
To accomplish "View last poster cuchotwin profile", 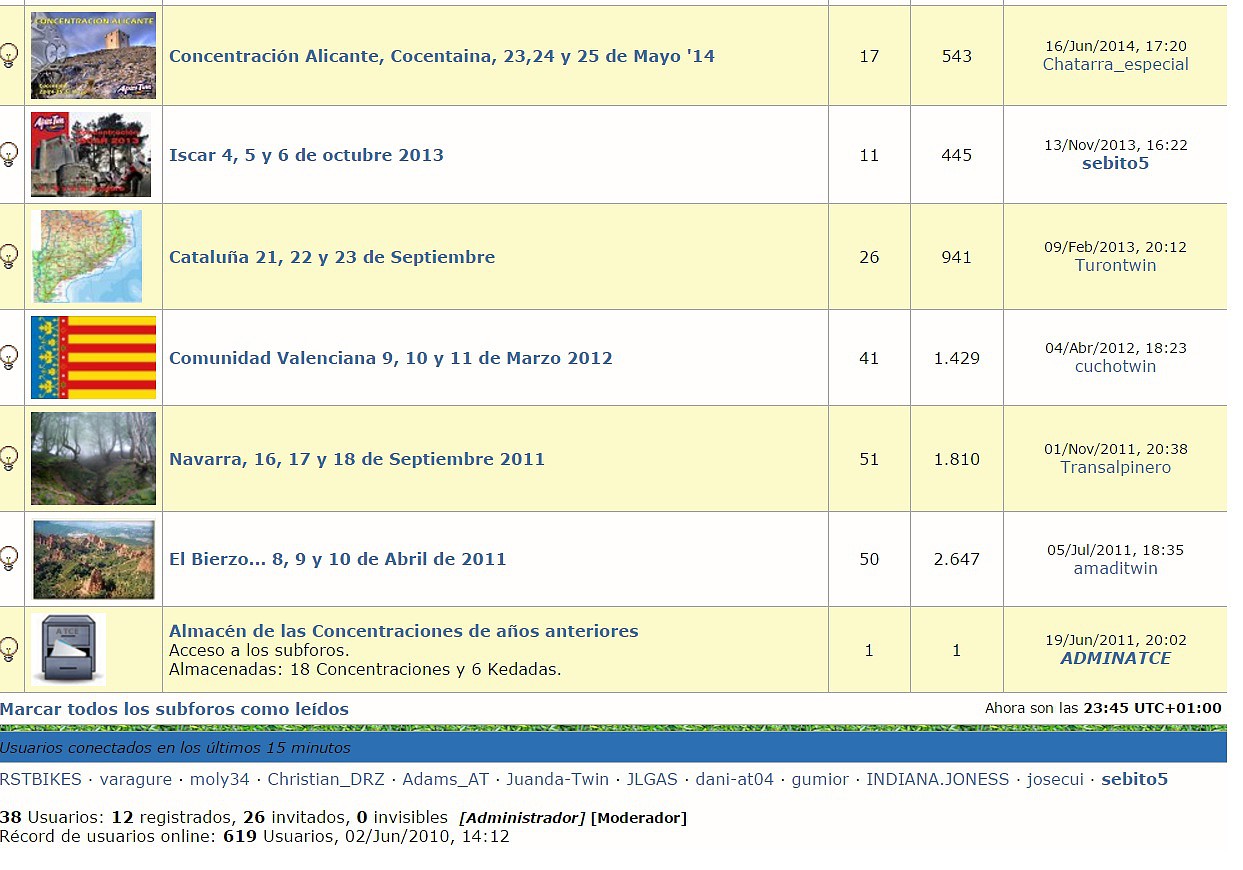I will pos(1115,366).
